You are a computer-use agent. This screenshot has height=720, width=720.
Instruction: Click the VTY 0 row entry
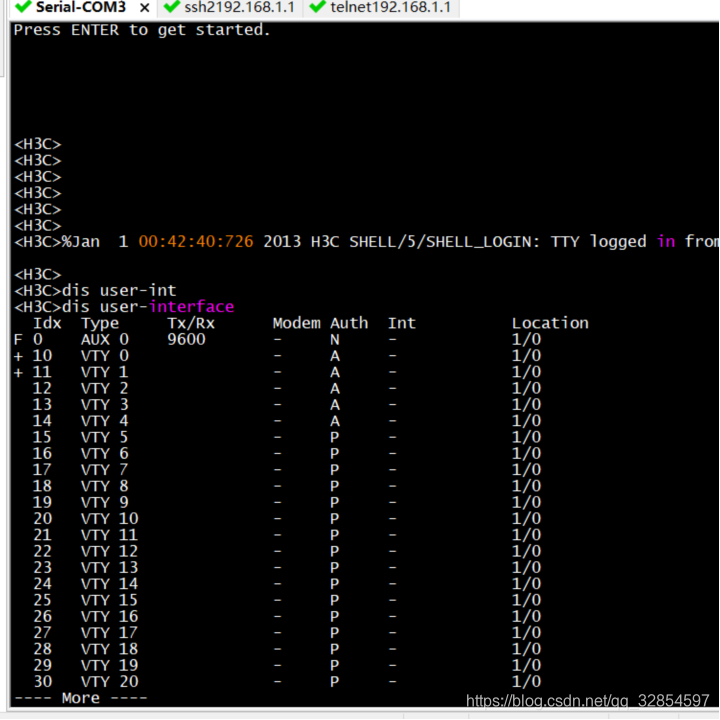pyautogui.click(x=105, y=356)
